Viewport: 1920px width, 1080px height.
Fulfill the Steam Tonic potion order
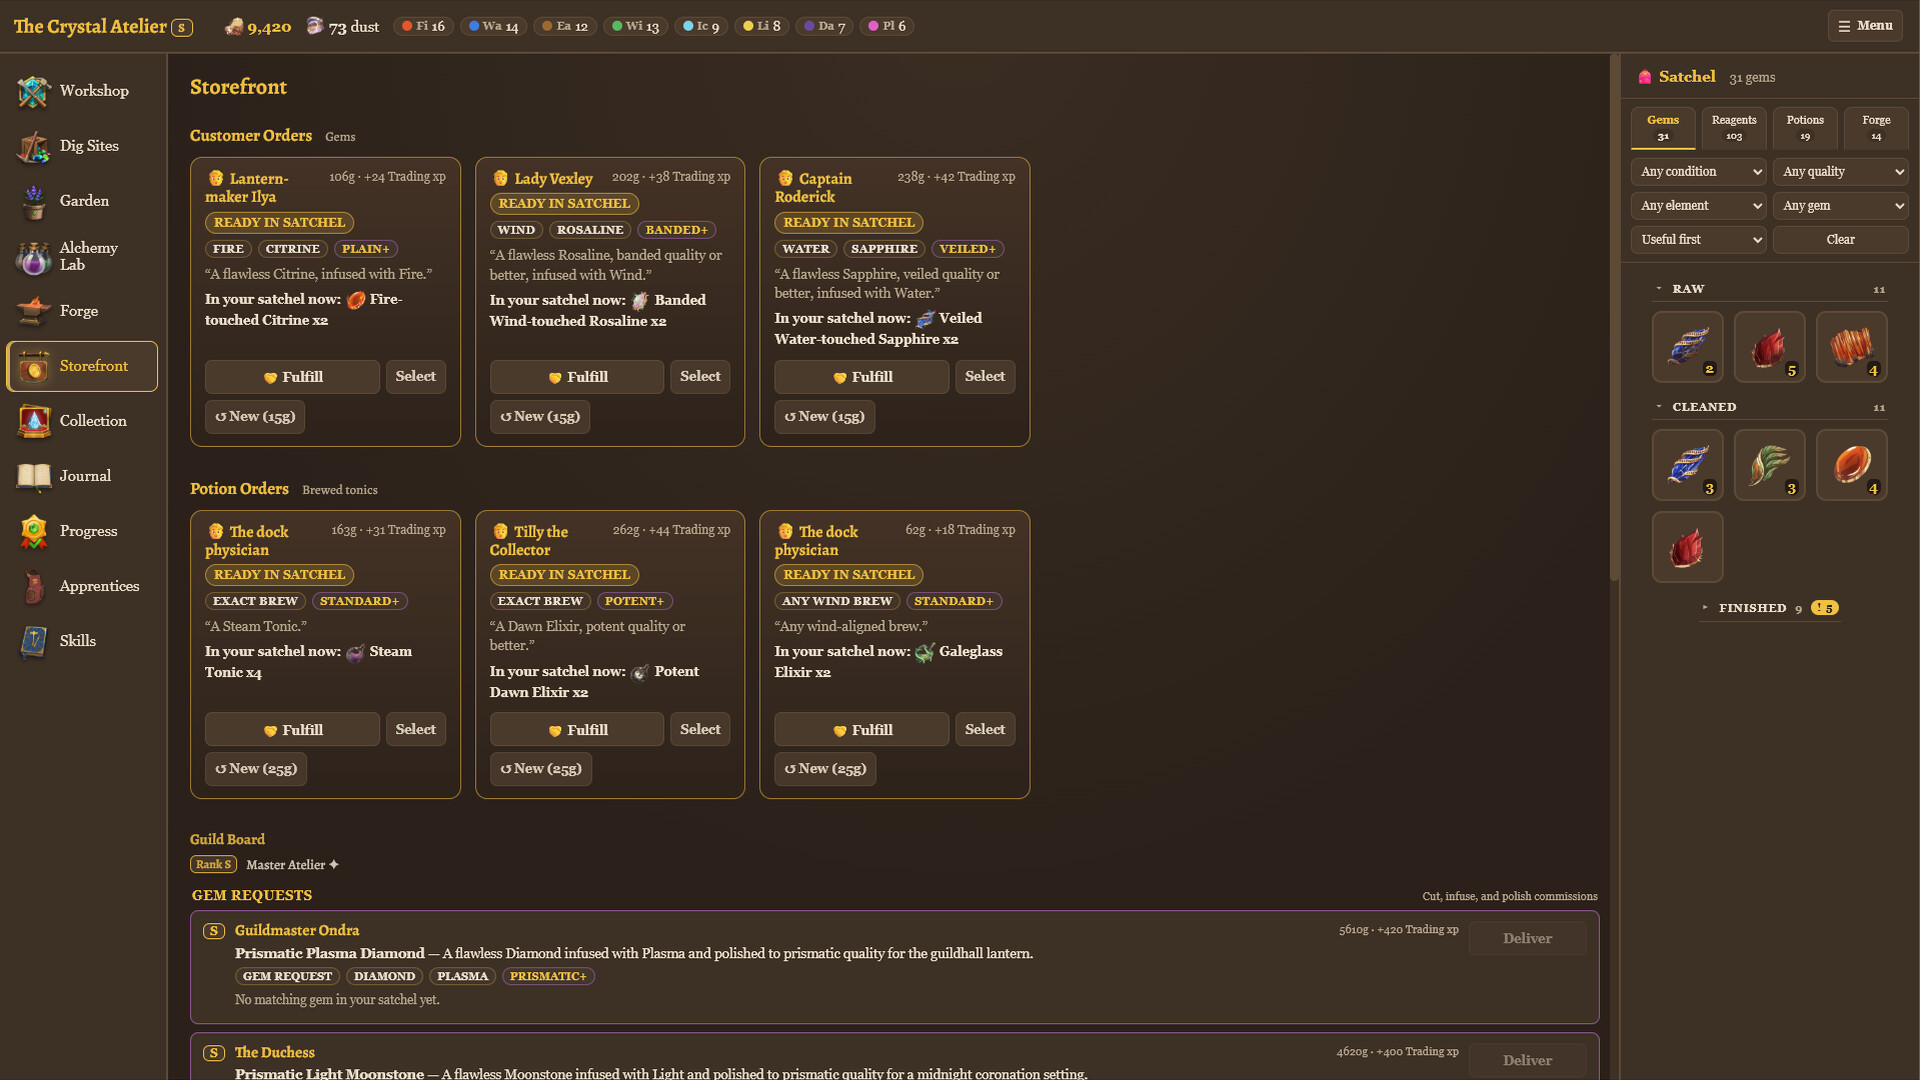tap(292, 730)
